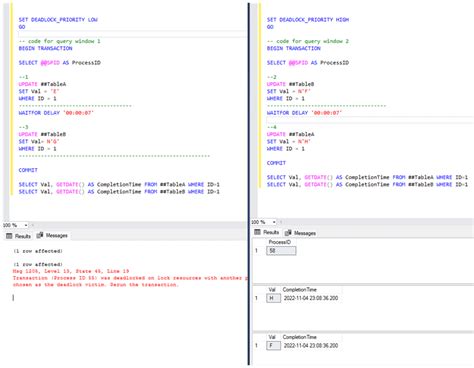Click COMMIT in the left query window

pyautogui.click(x=28, y=170)
